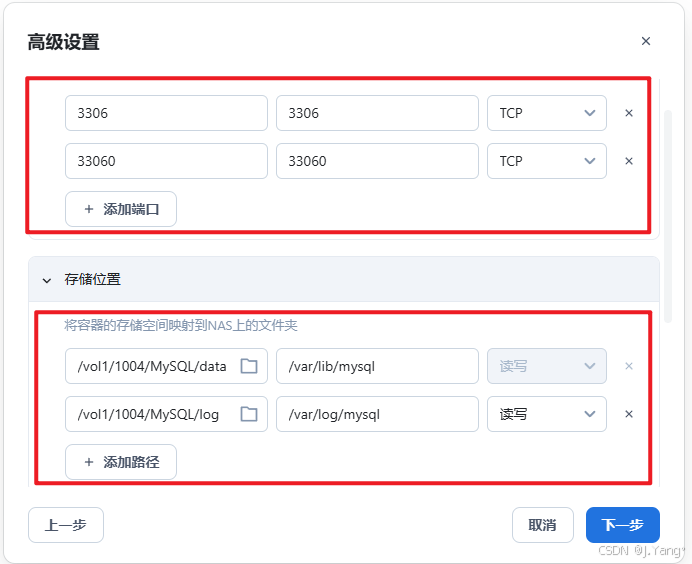Edit the /var/lib/mysql container path field

coord(377,366)
